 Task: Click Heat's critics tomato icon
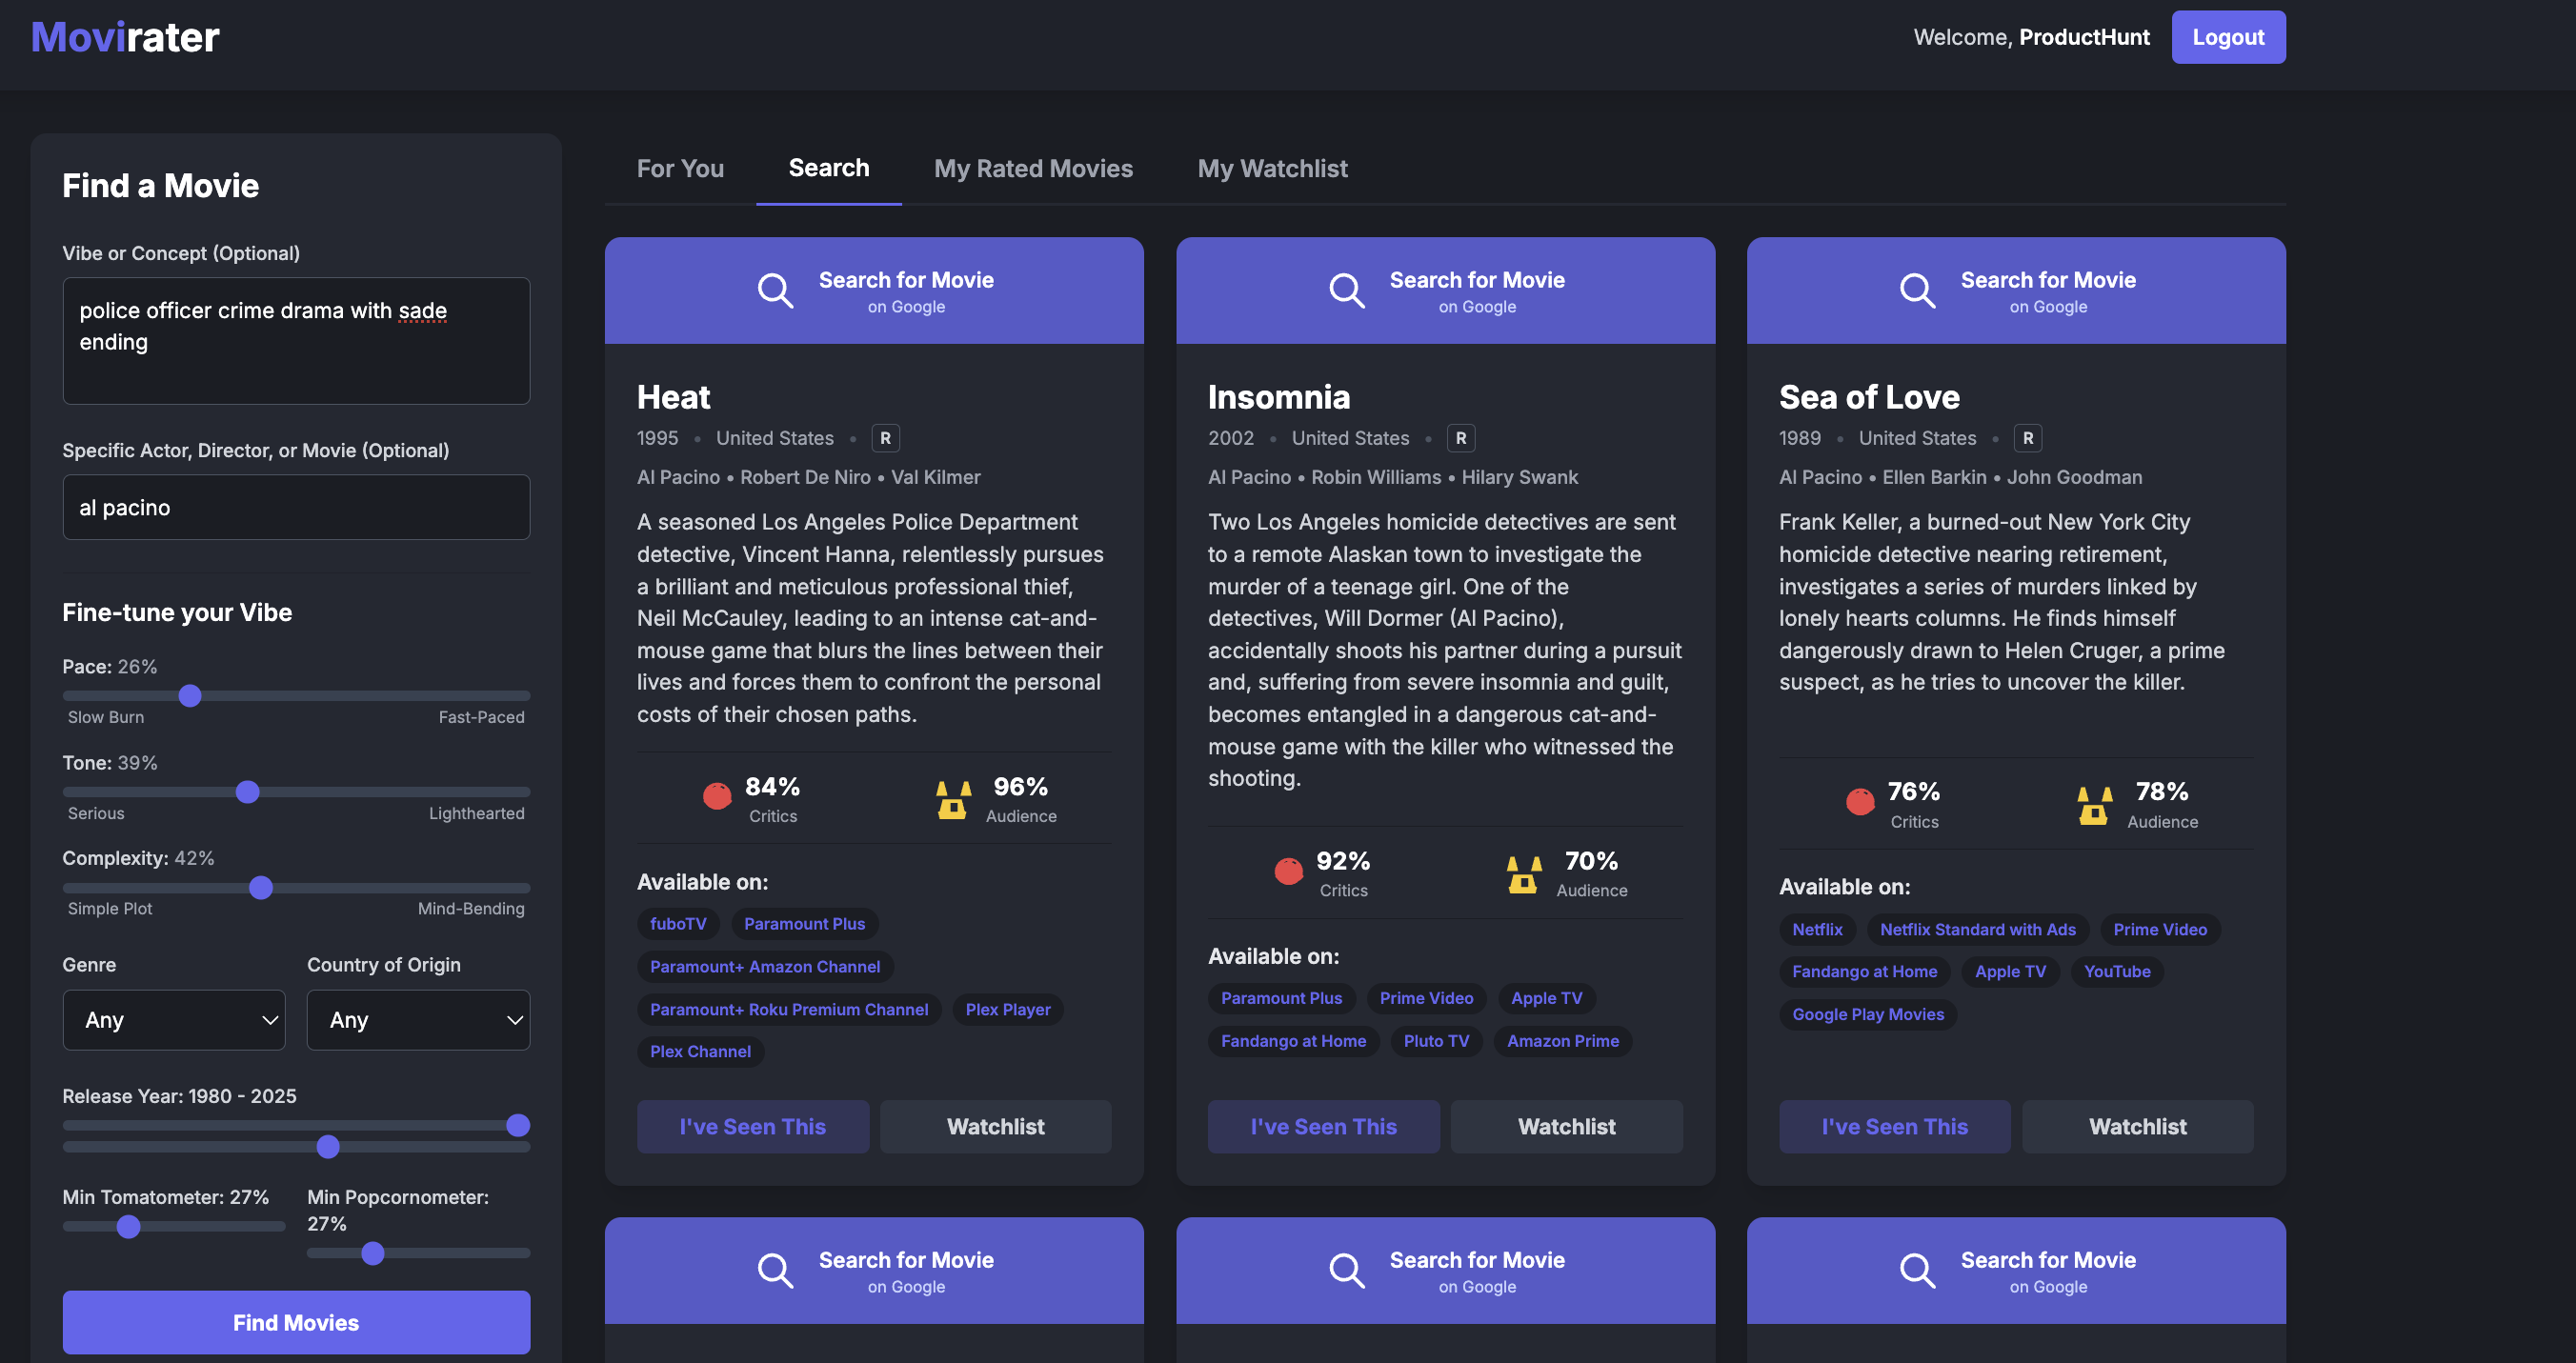pos(717,797)
